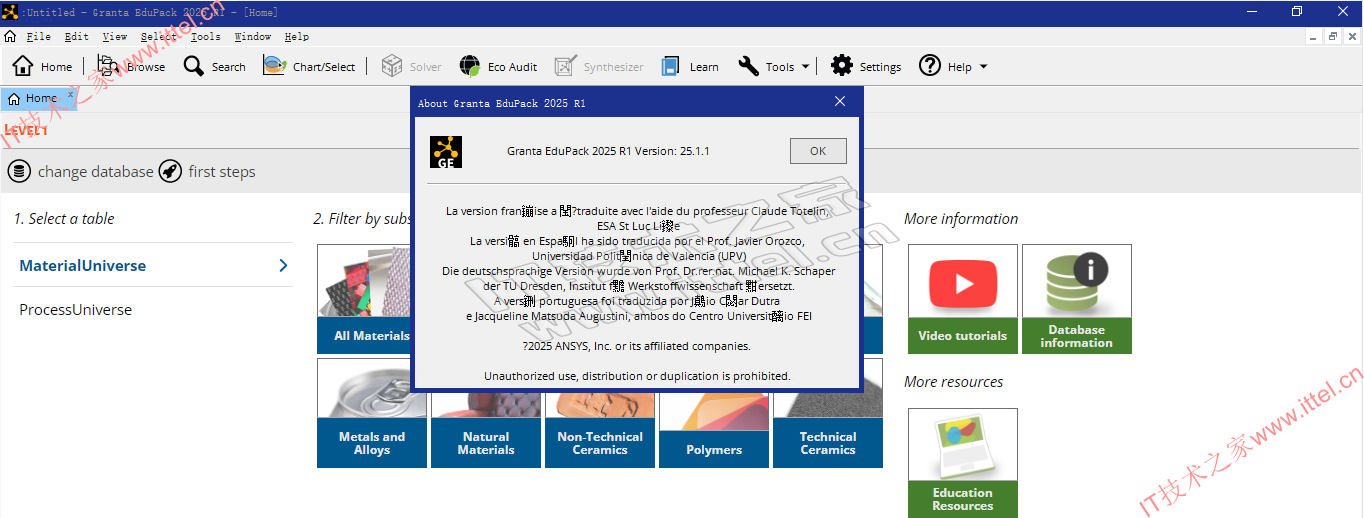Click the first steps link

[222, 171]
